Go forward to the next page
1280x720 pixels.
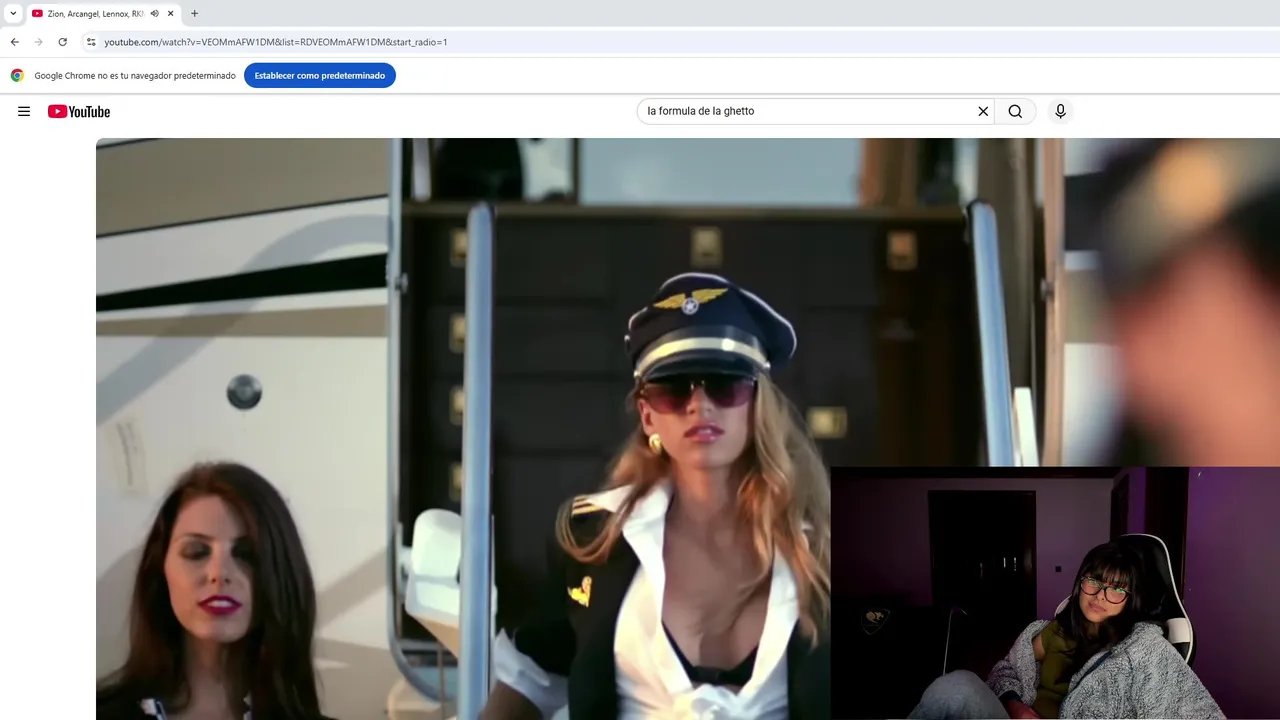coord(38,42)
